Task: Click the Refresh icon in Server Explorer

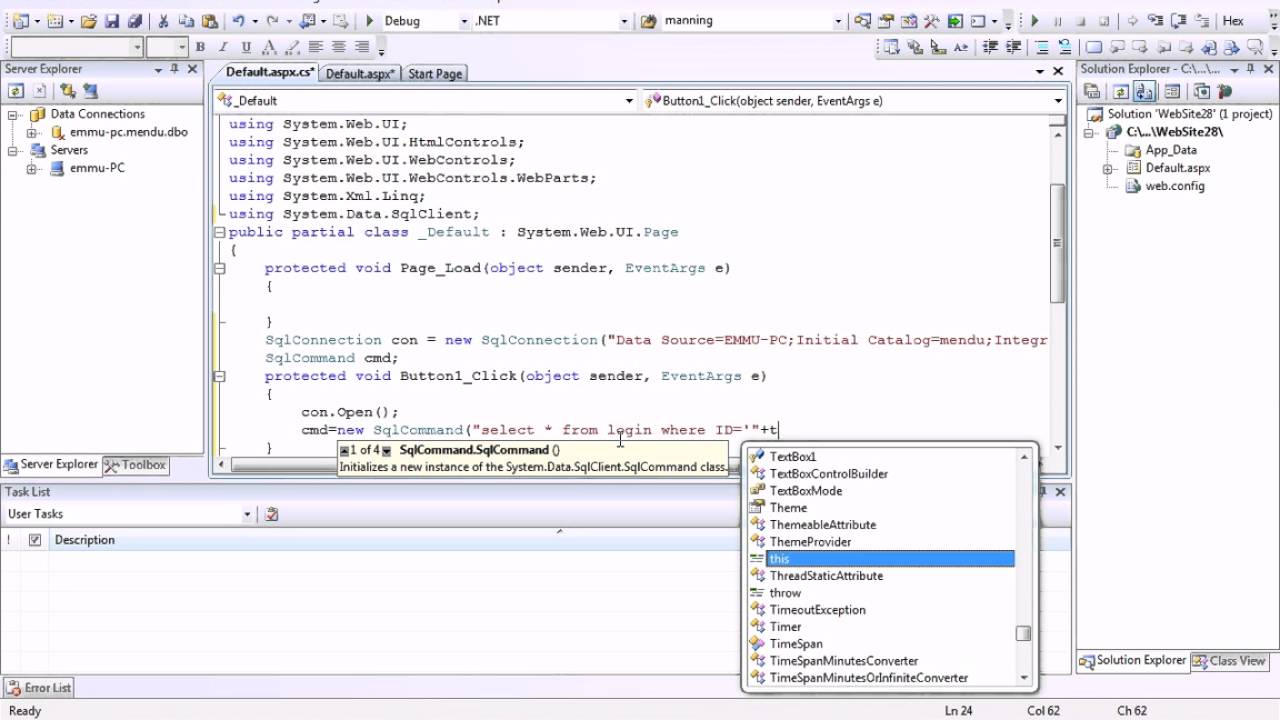Action: 16,91
